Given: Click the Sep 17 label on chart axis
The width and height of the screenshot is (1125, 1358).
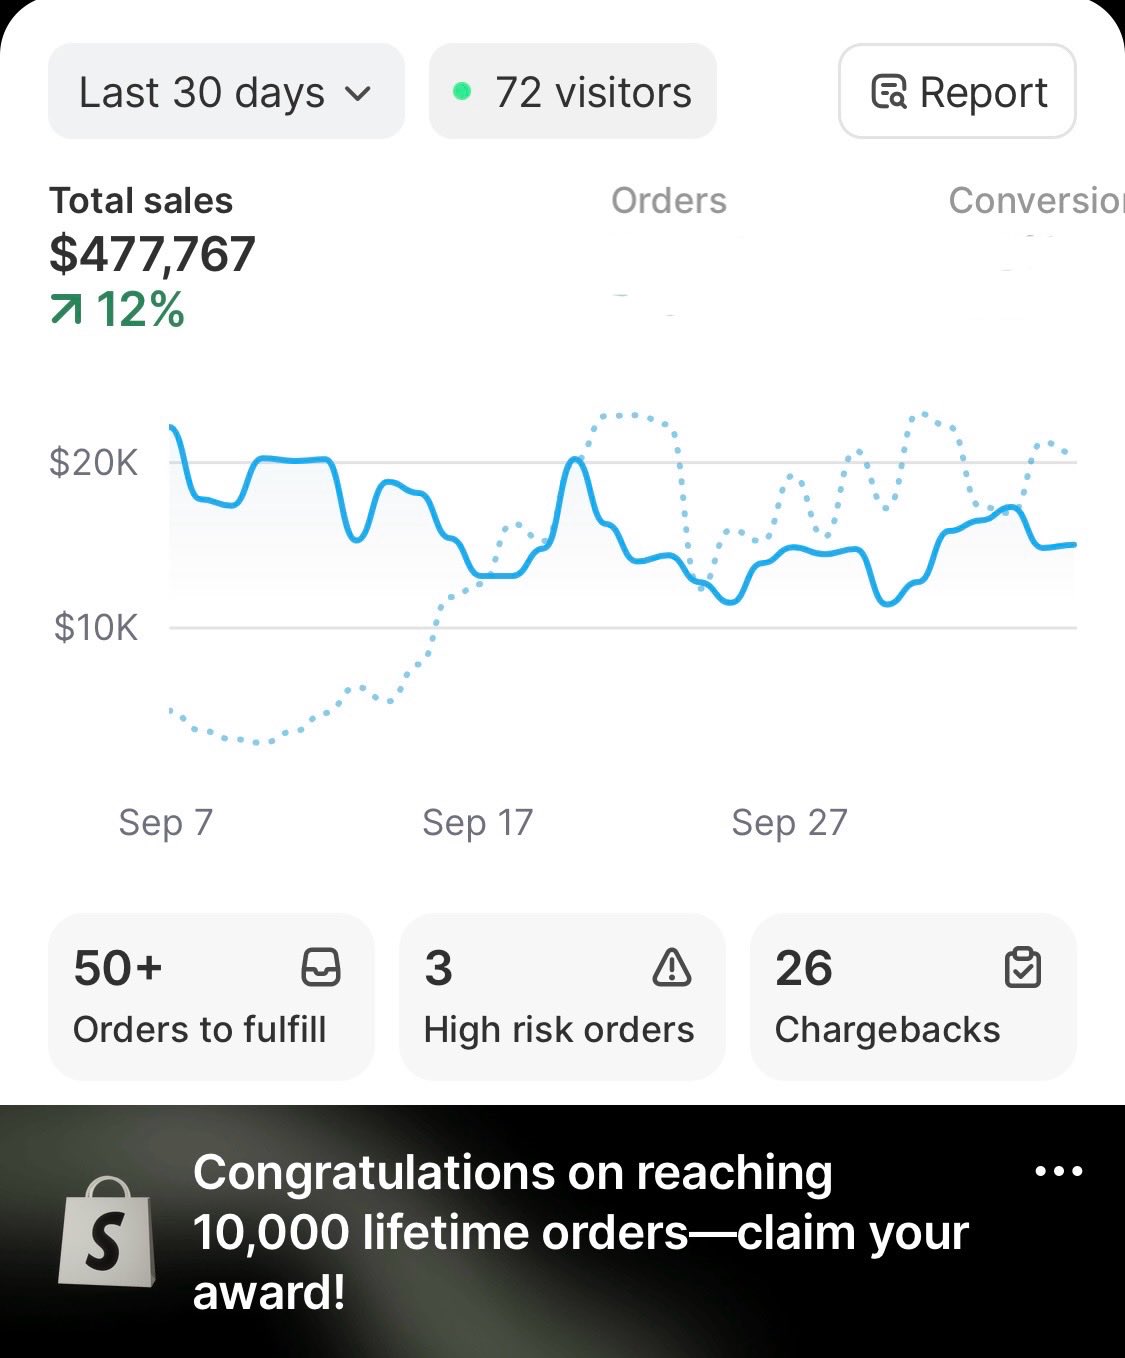Looking at the screenshot, I should [477, 823].
